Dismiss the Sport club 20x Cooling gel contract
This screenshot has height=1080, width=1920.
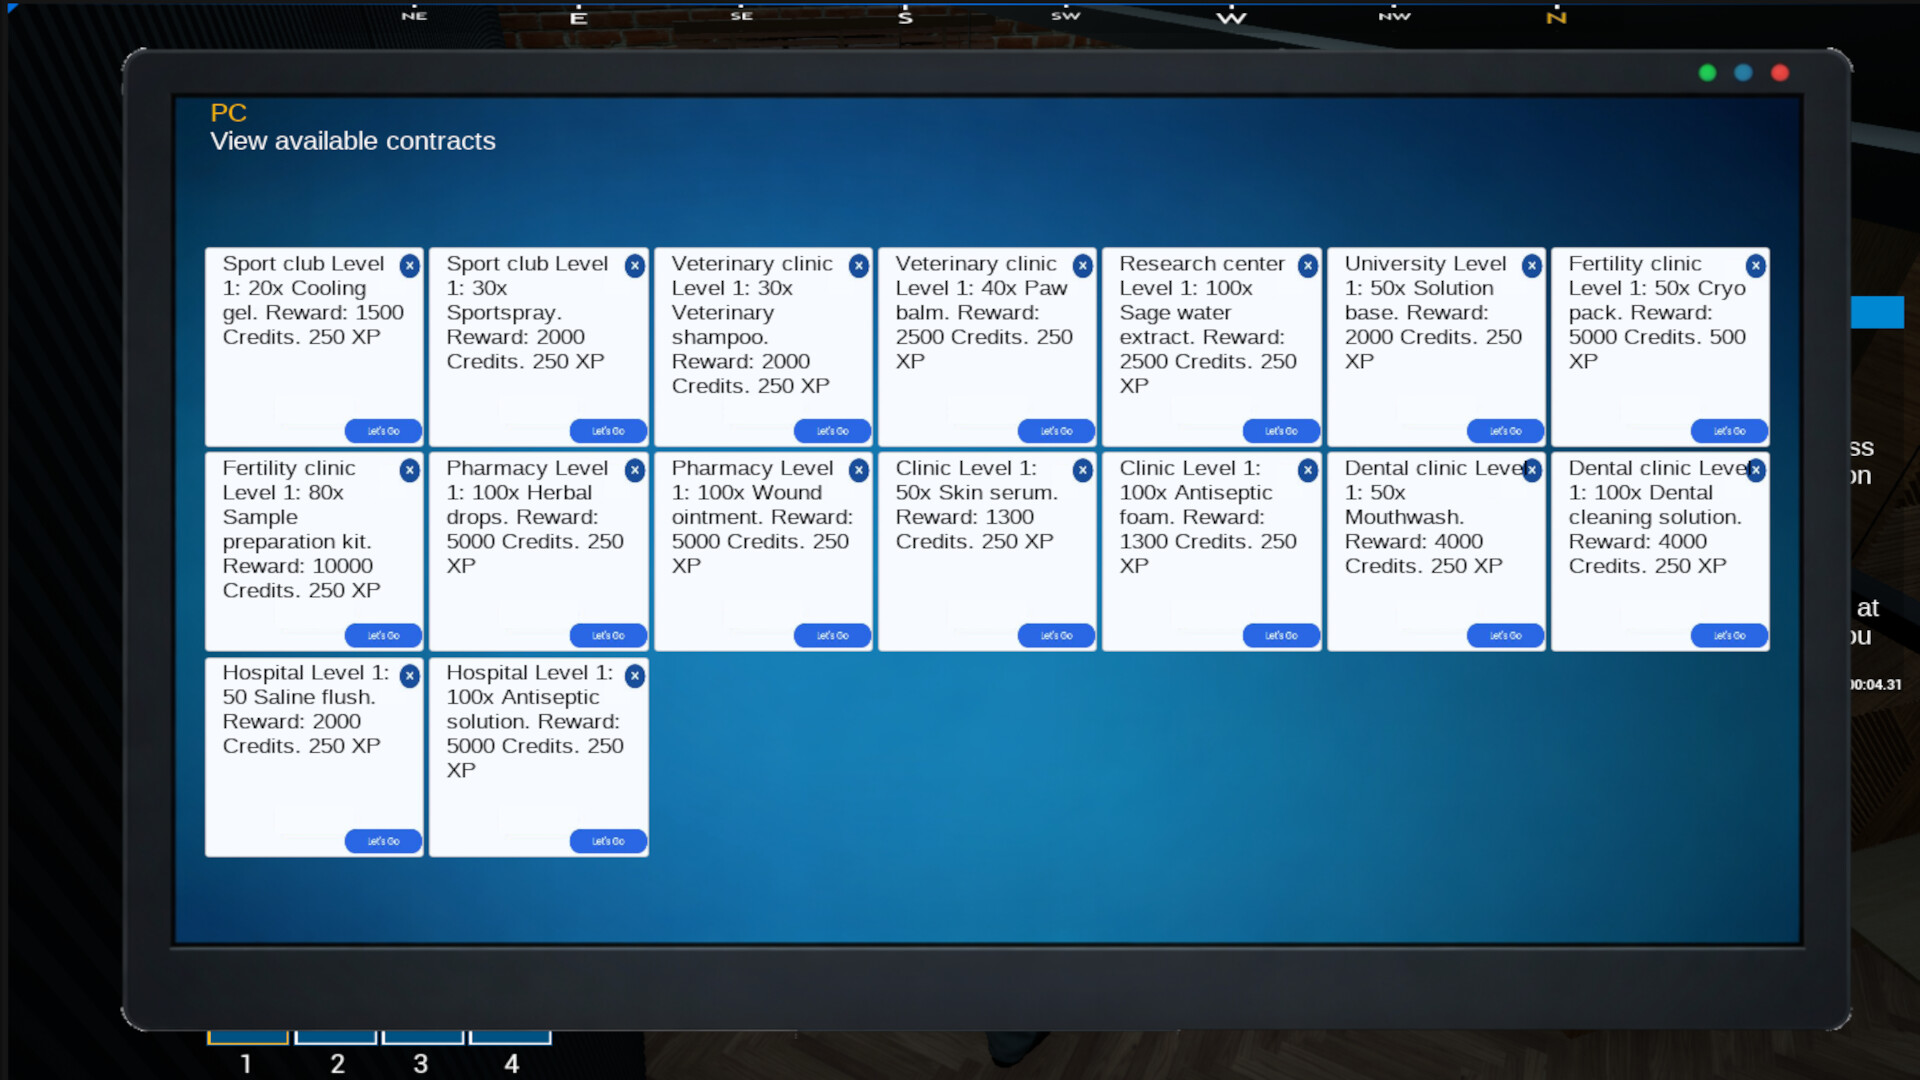(x=410, y=266)
